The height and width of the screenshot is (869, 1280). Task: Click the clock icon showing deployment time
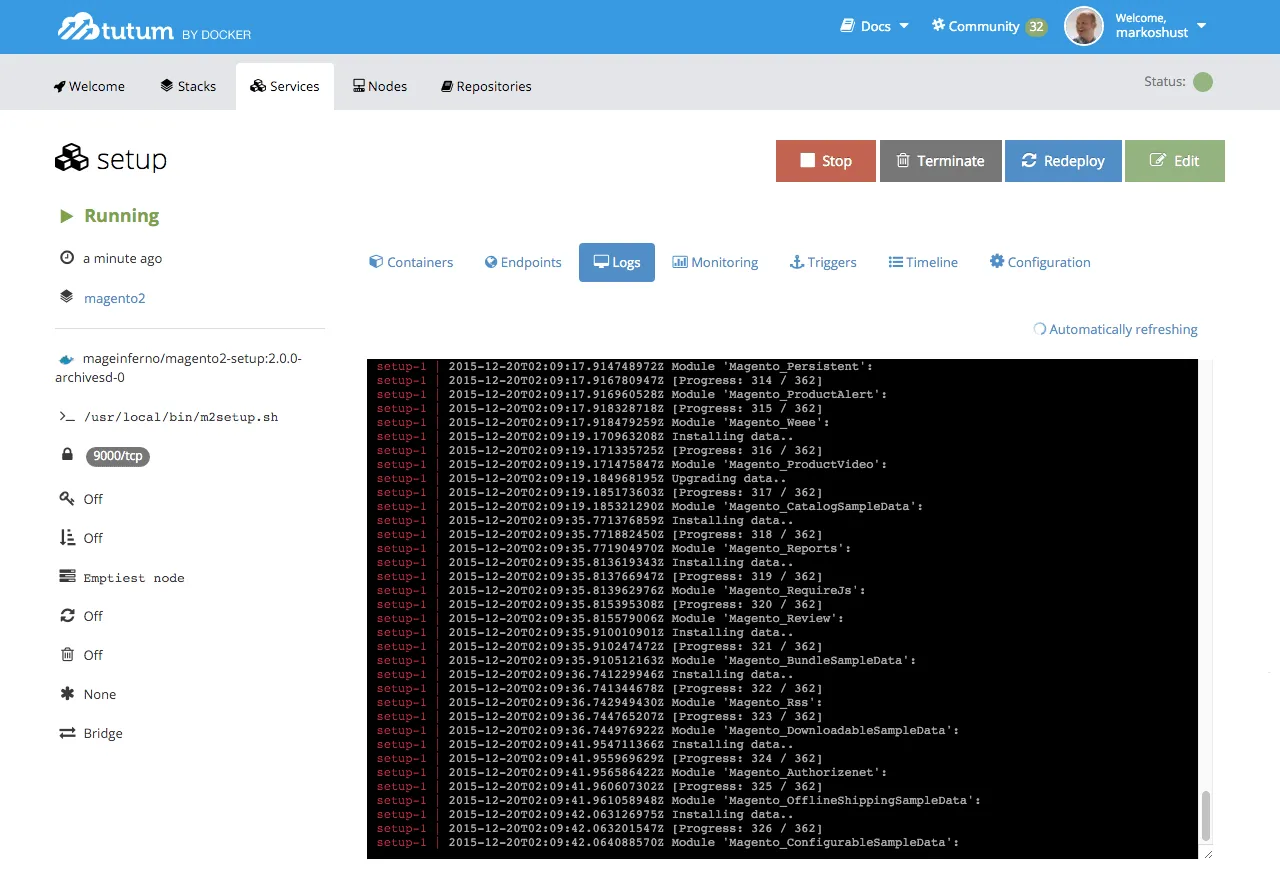[64, 258]
